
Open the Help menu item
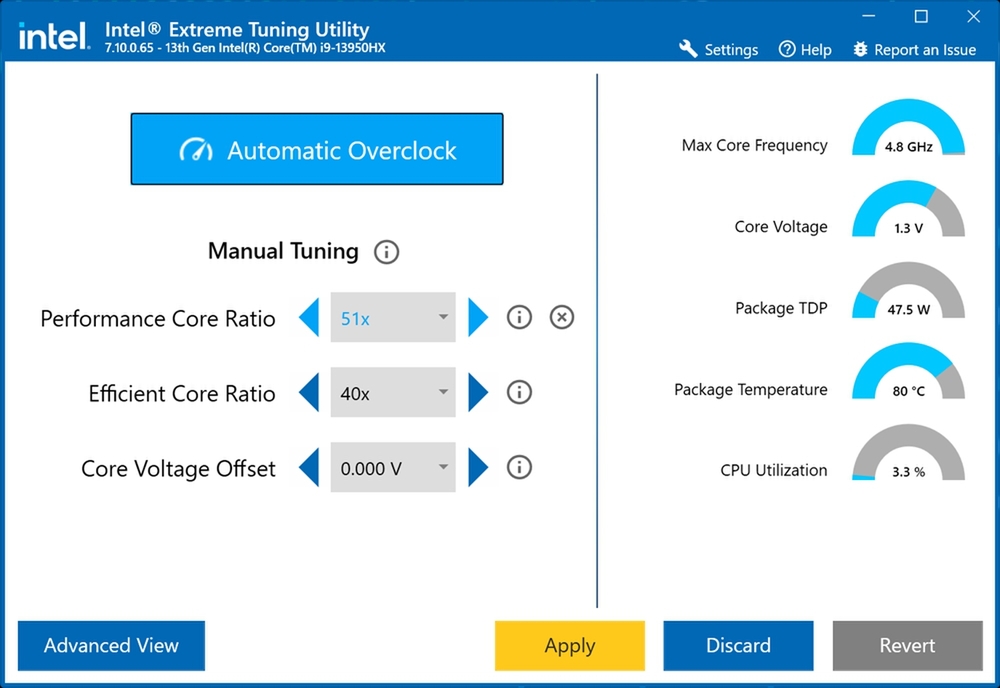tap(805, 49)
